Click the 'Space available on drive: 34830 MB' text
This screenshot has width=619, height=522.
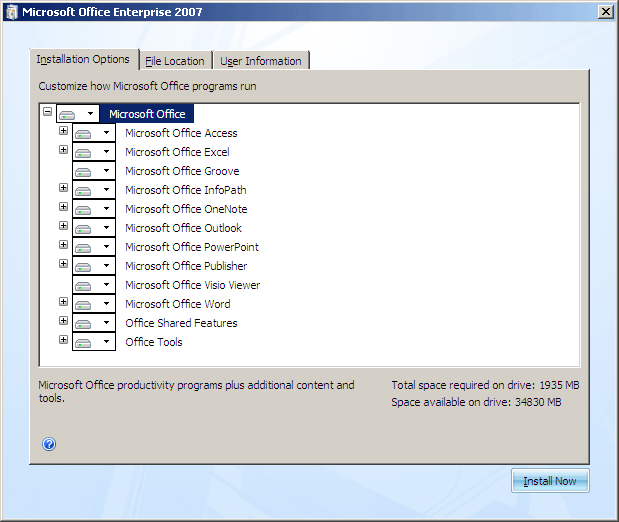(x=476, y=402)
